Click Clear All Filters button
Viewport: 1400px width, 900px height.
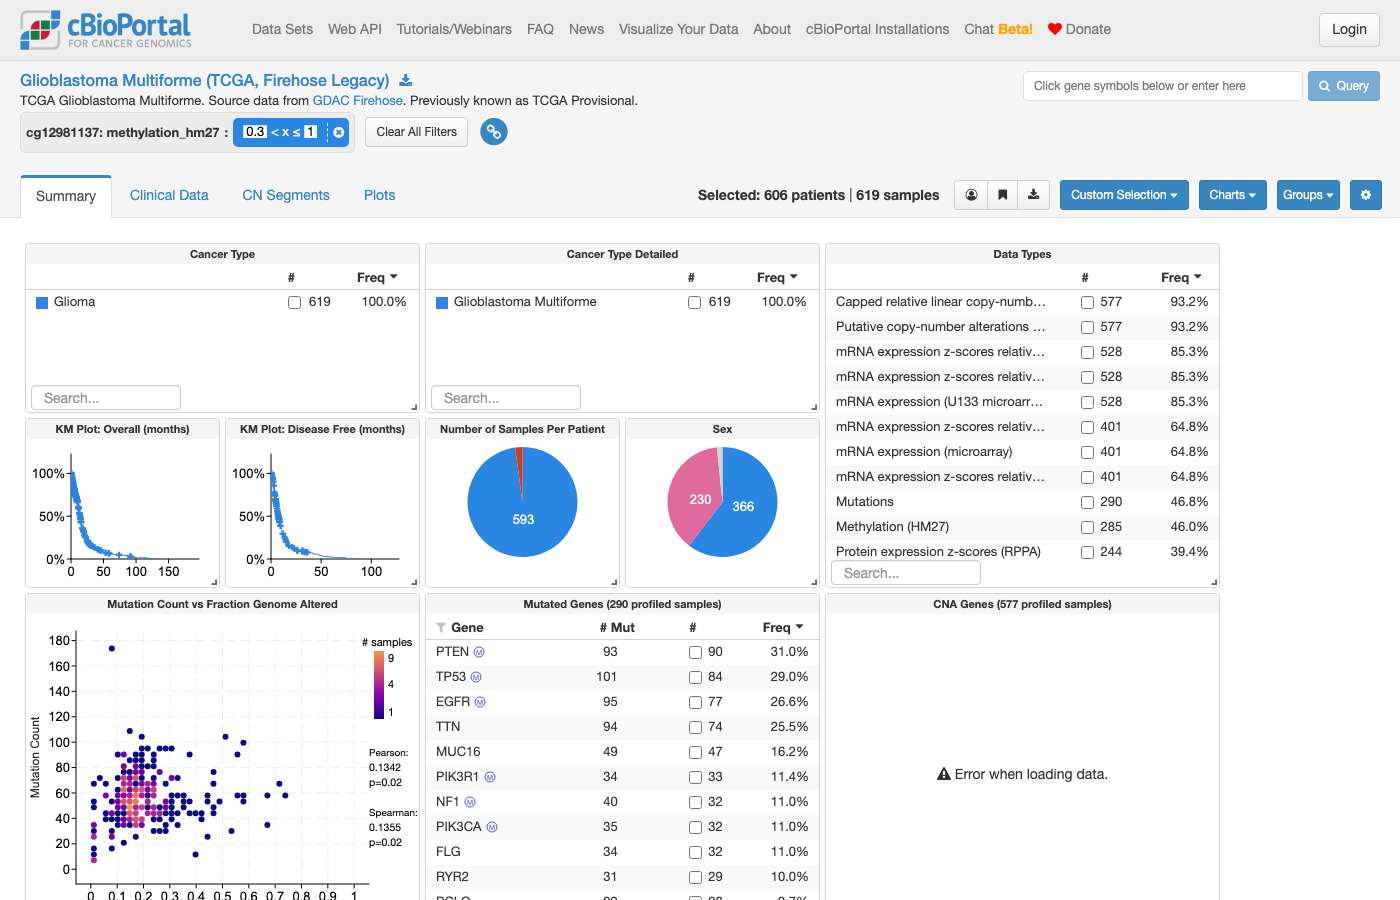(x=416, y=132)
